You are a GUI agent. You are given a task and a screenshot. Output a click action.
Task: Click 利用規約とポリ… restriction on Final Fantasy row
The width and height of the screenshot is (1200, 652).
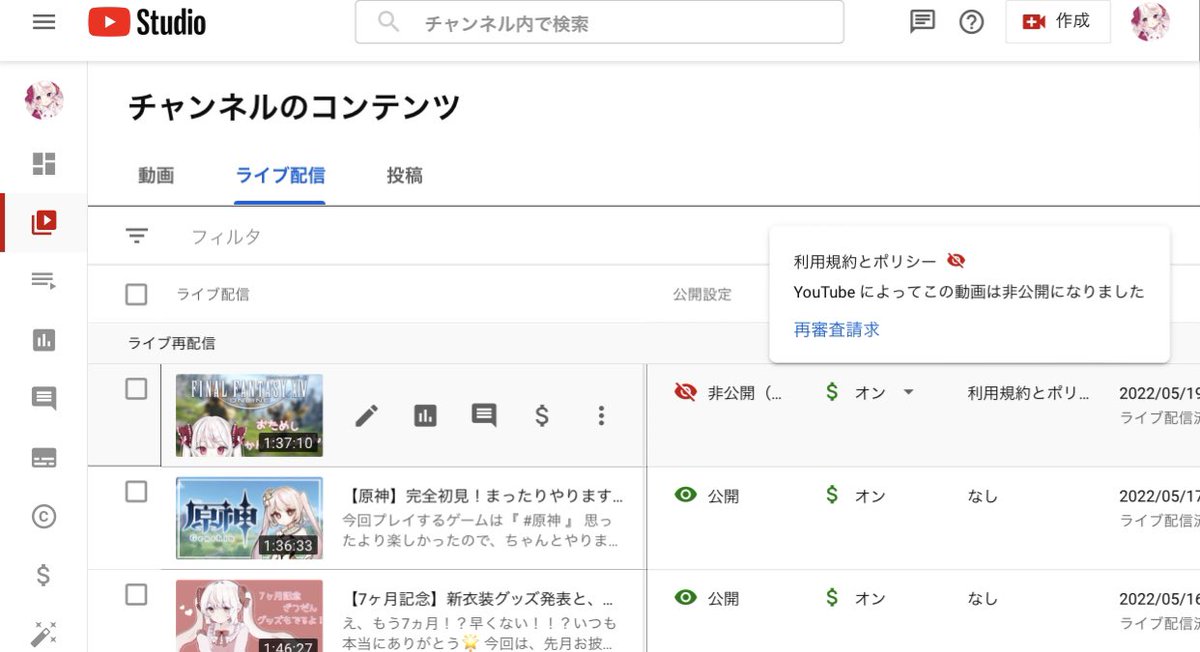pos(1028,393)
